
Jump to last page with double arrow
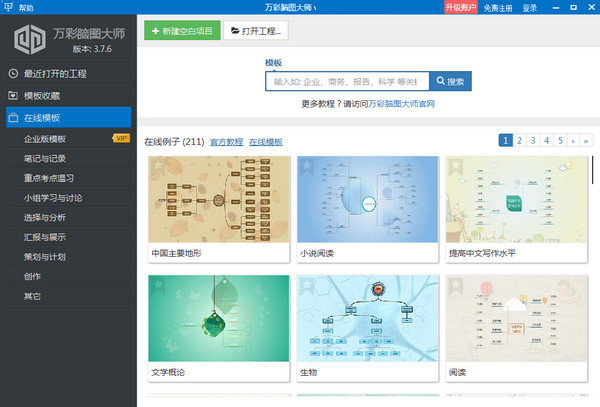(586, 140)
